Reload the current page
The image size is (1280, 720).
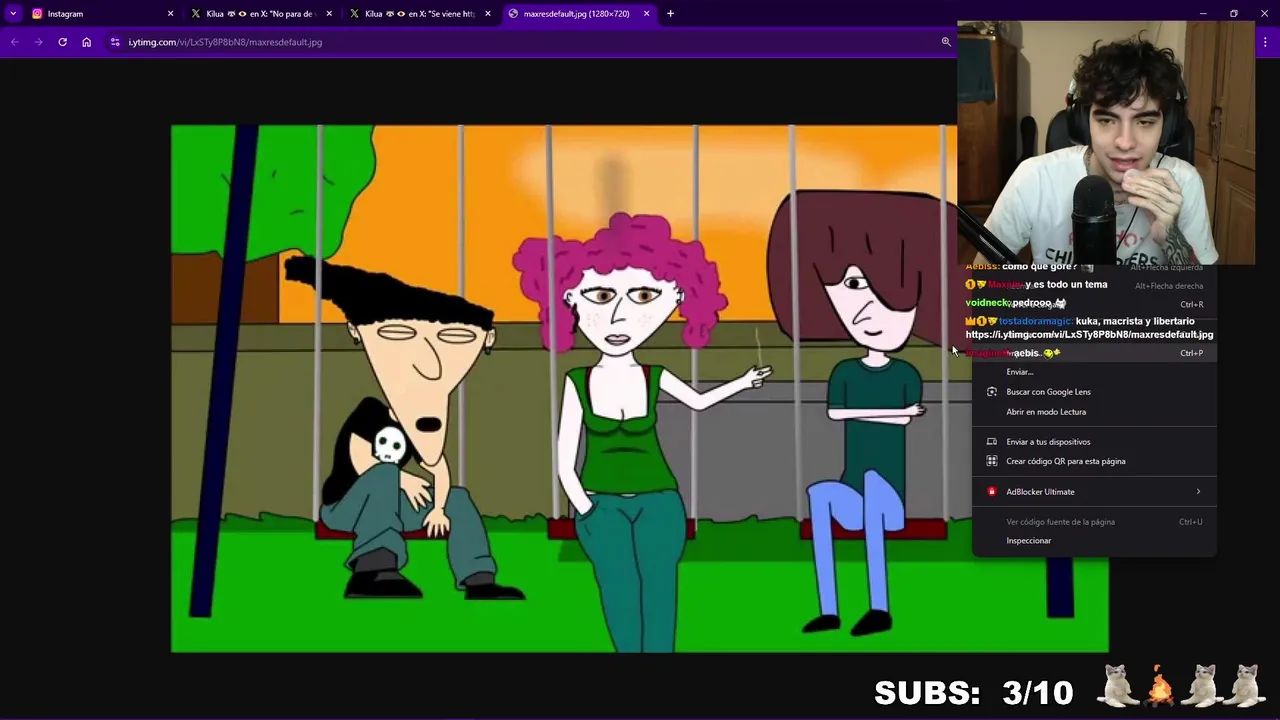point(62,42)
